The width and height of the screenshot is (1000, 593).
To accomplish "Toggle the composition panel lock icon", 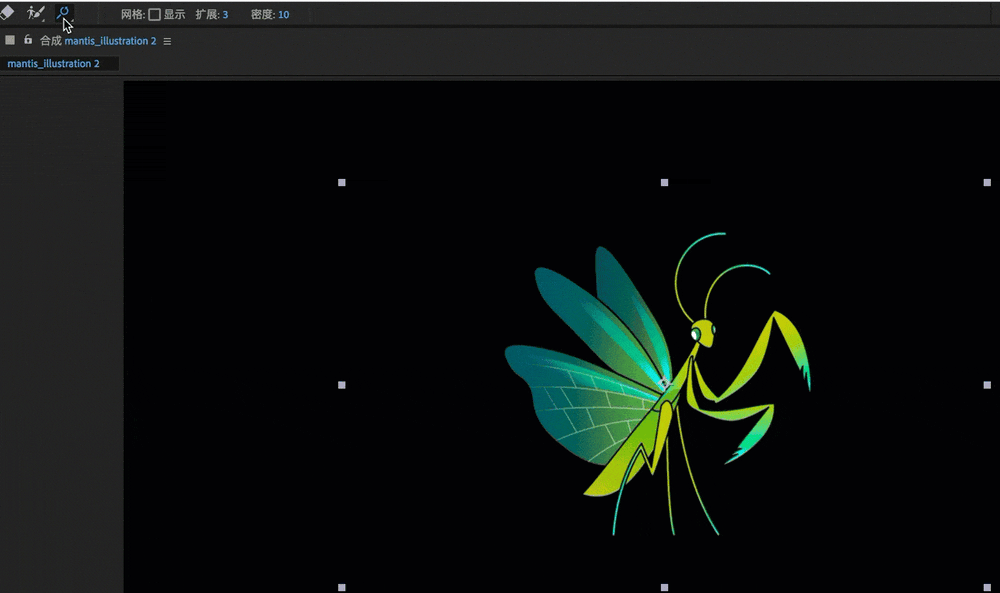I will coord(28,40).
